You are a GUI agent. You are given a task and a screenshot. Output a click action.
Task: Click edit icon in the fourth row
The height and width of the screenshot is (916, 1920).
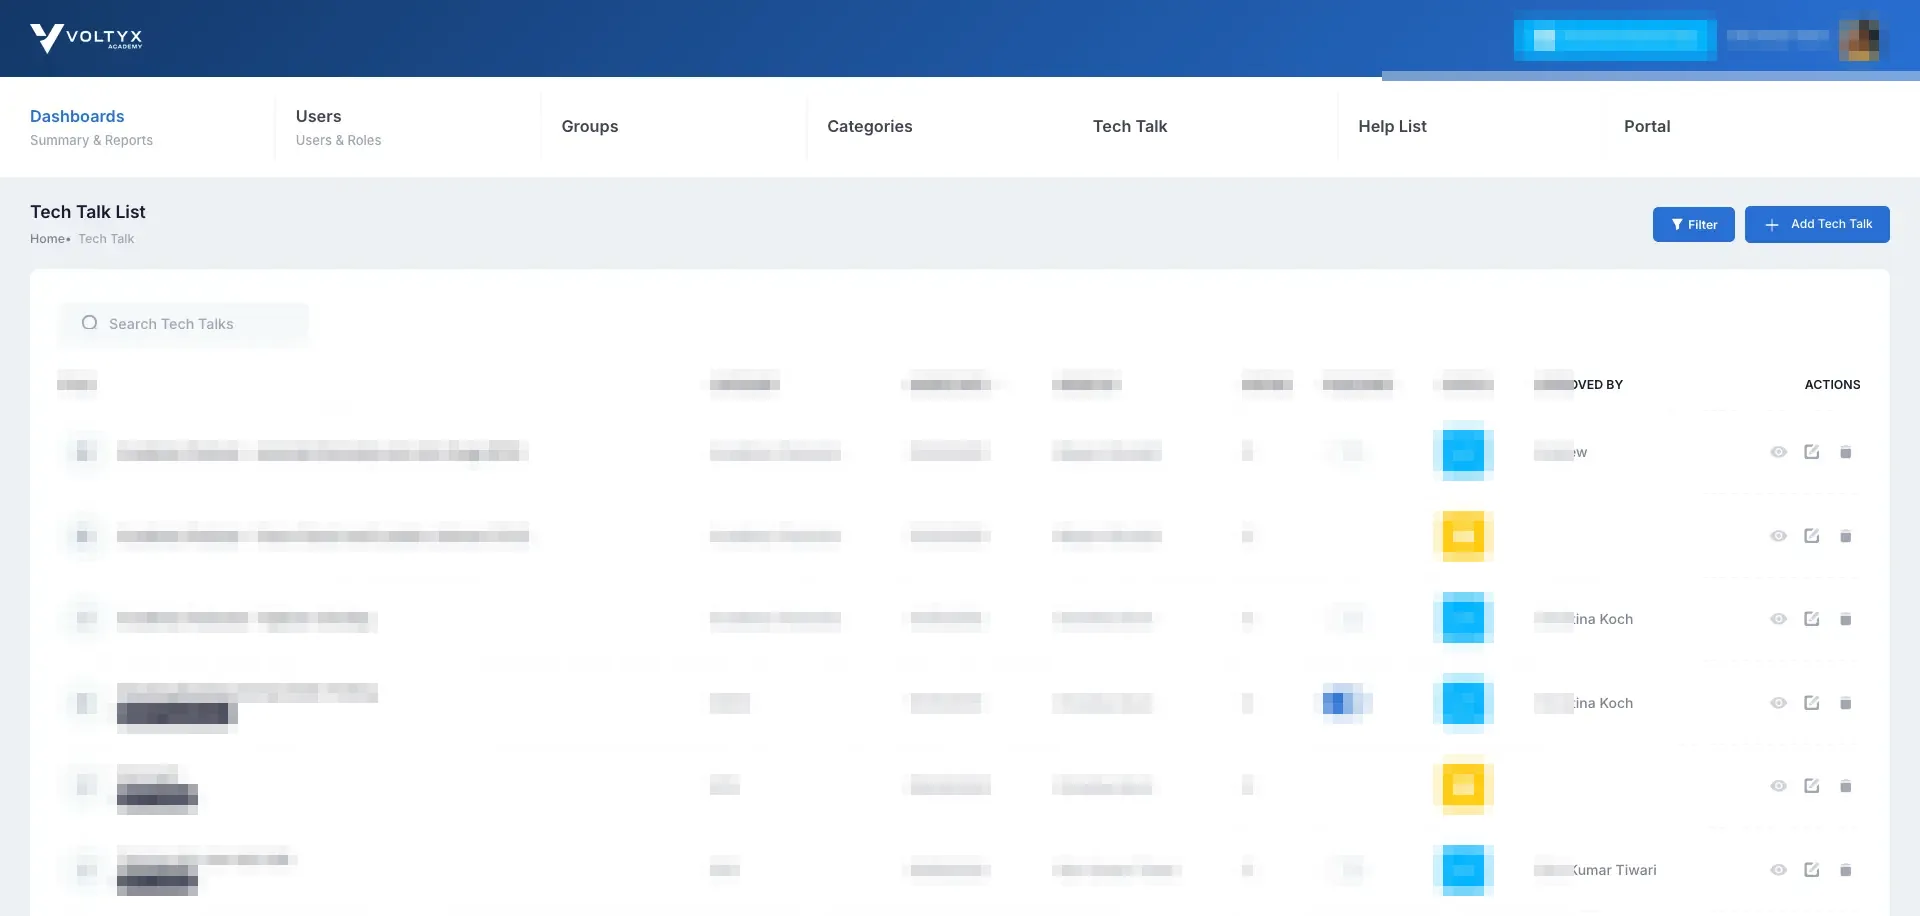click(x=1811, y=703)
